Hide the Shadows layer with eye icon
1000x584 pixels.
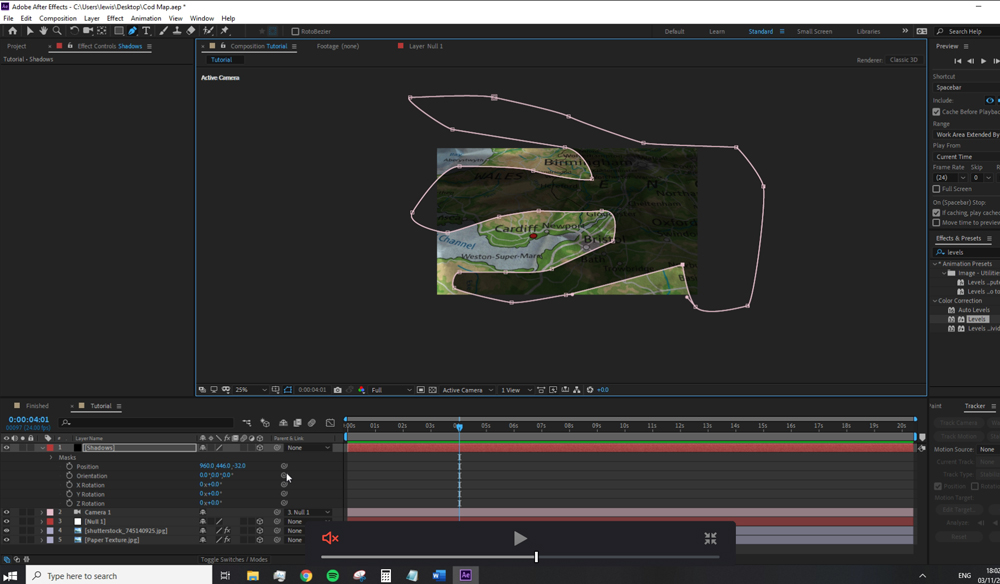pyautogui.click(x=6, y=448)
